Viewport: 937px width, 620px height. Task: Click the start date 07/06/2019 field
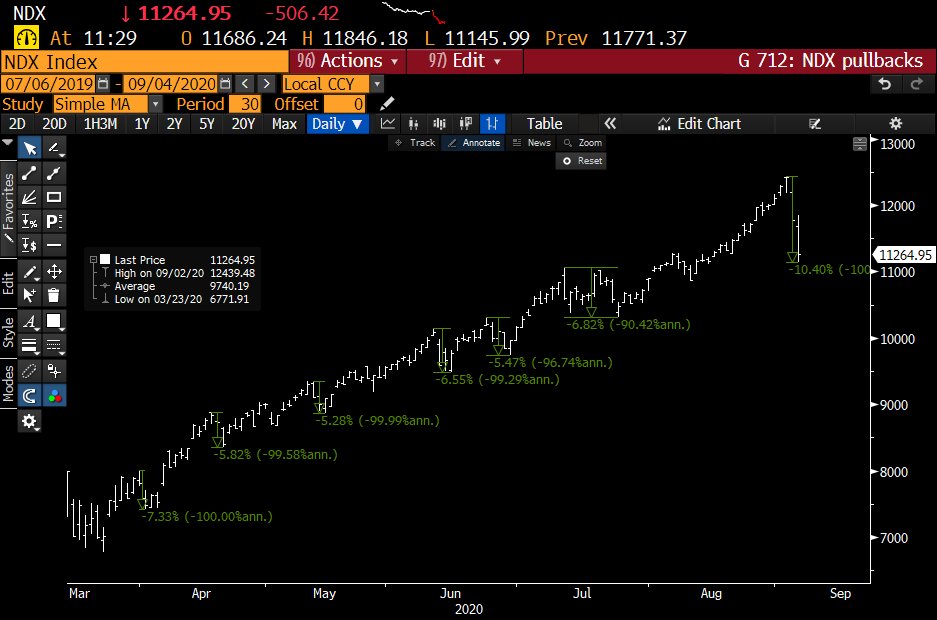point(49,84)
